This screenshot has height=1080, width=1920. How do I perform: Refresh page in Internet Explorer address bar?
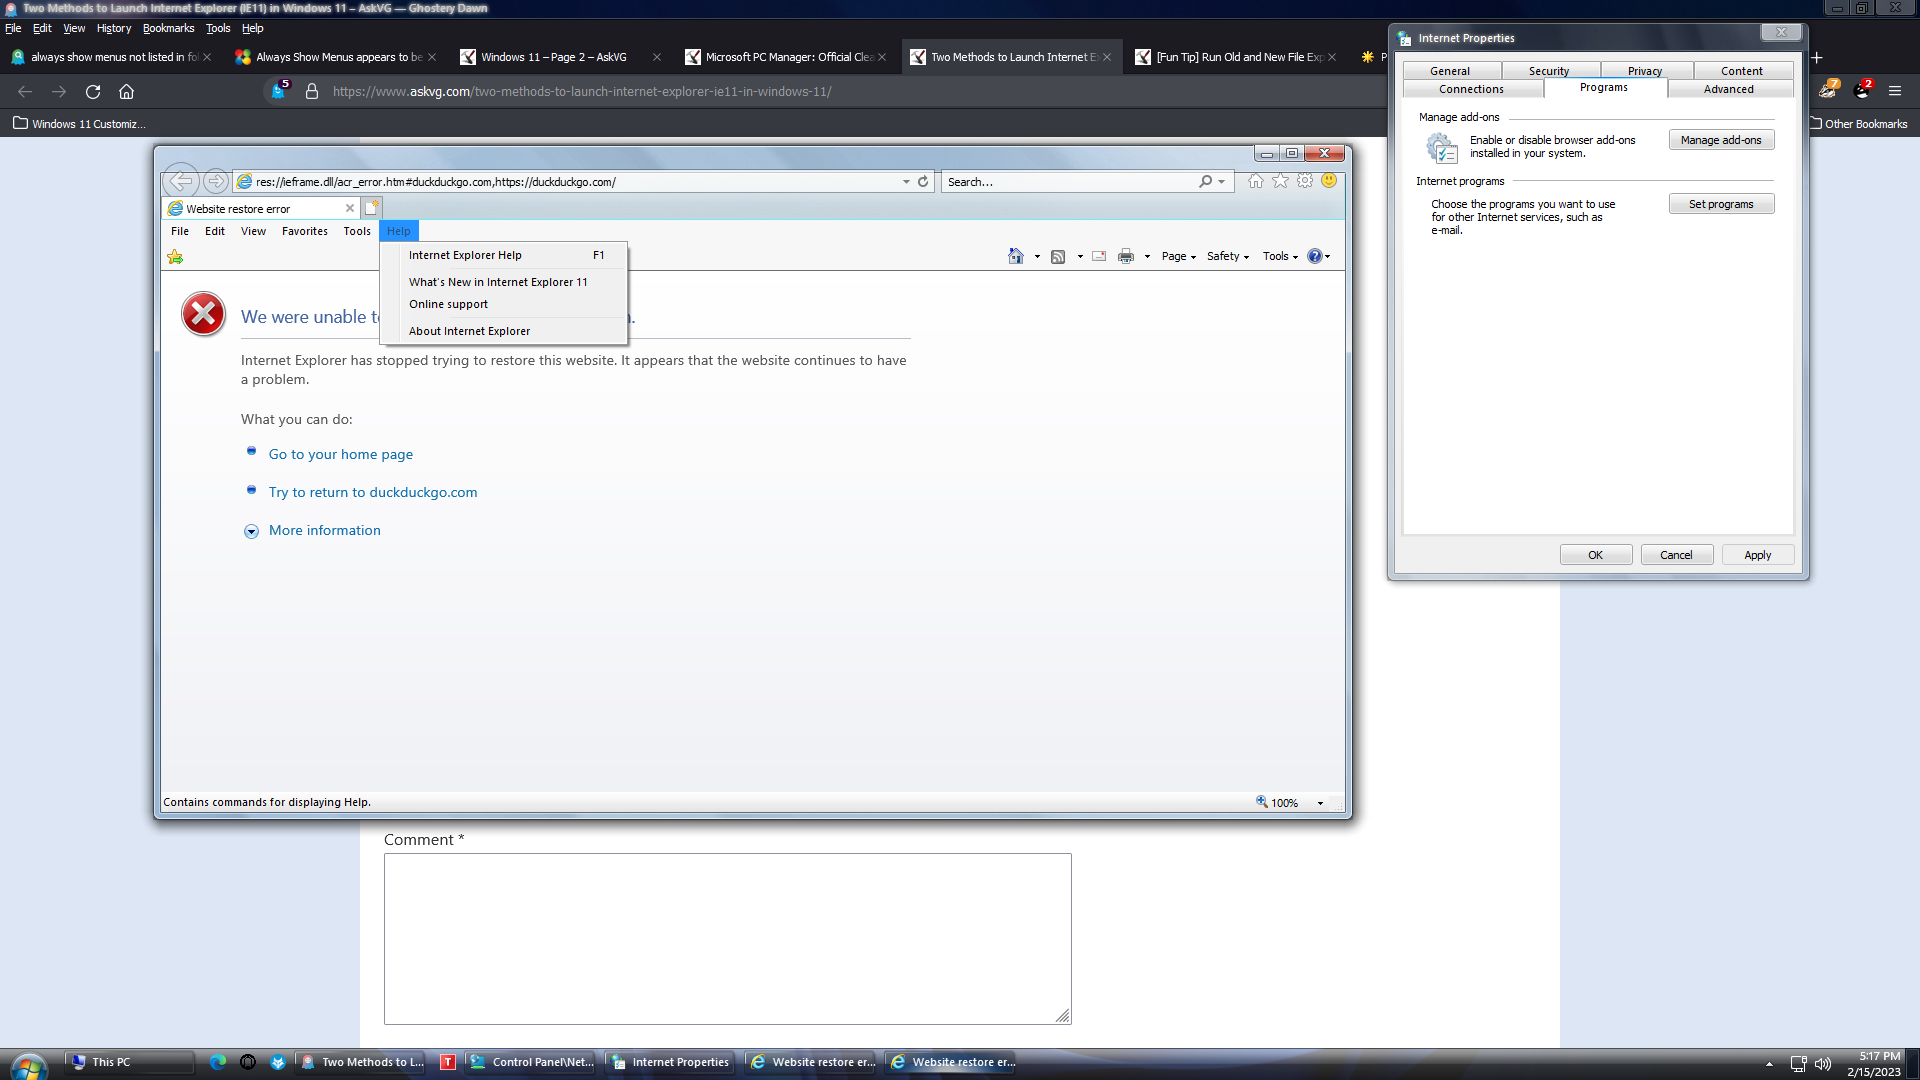pos(923,182)
